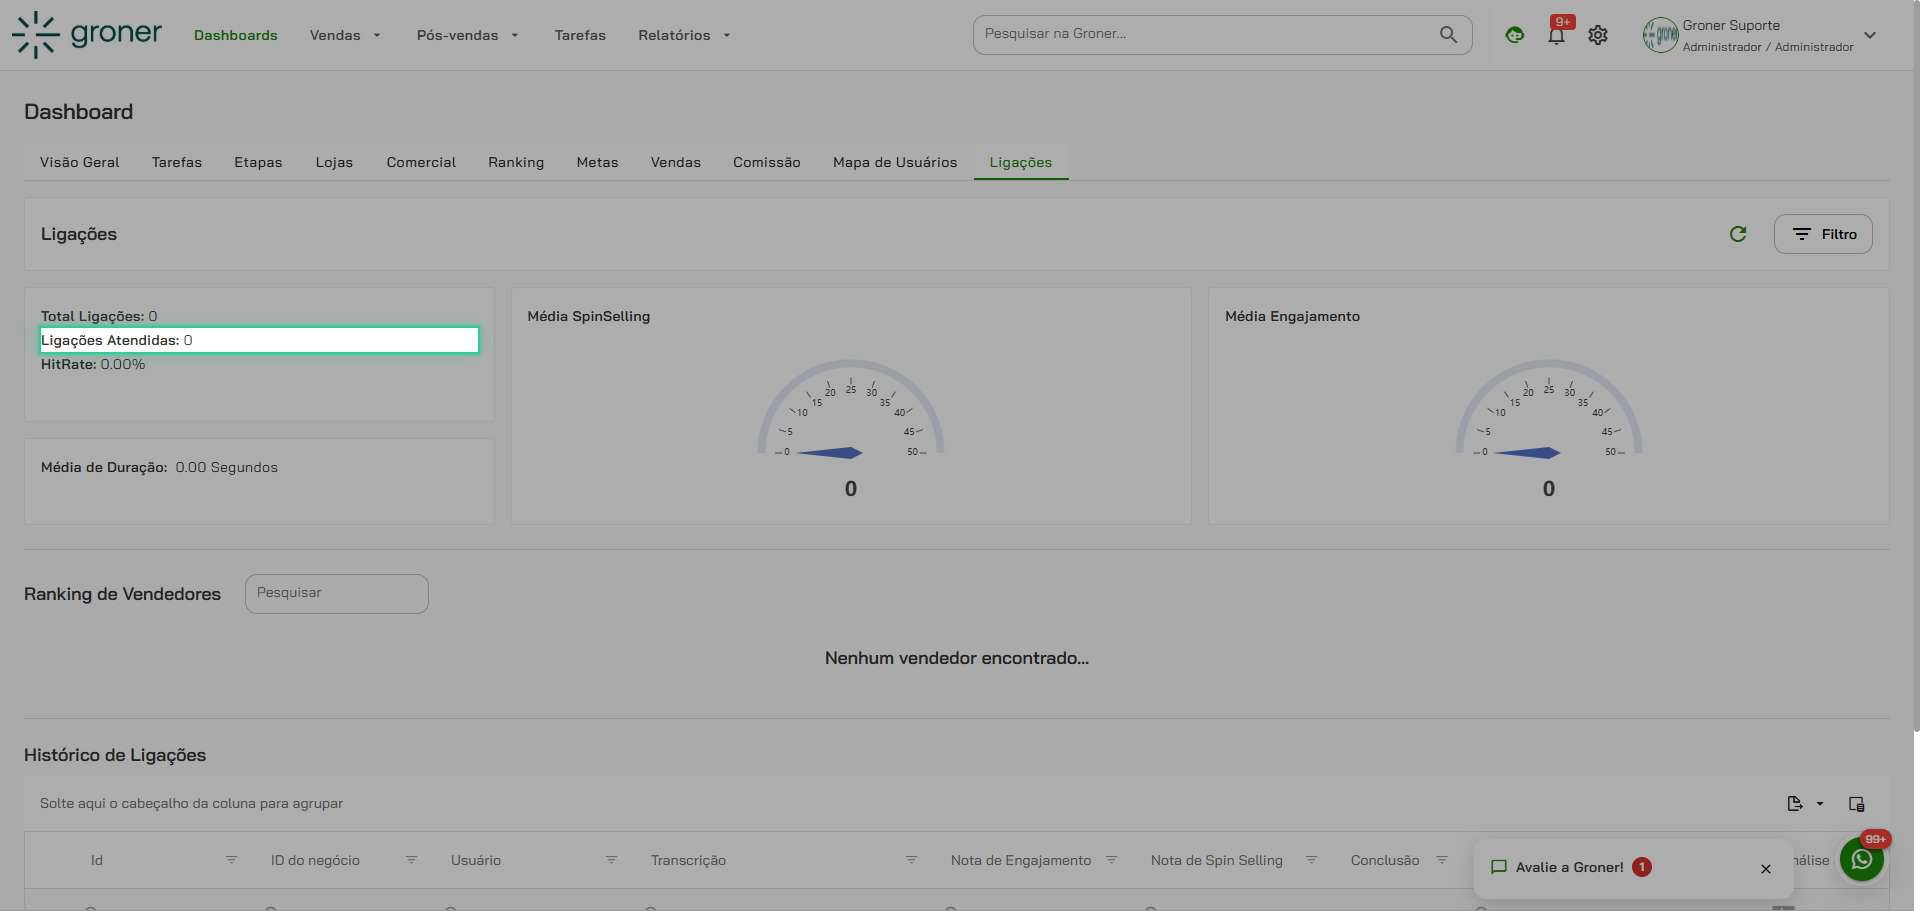The width and height of the screenshot is (1920, 911).
Task: Open the Dashboards menu item
Action: (x=236, y=35)
